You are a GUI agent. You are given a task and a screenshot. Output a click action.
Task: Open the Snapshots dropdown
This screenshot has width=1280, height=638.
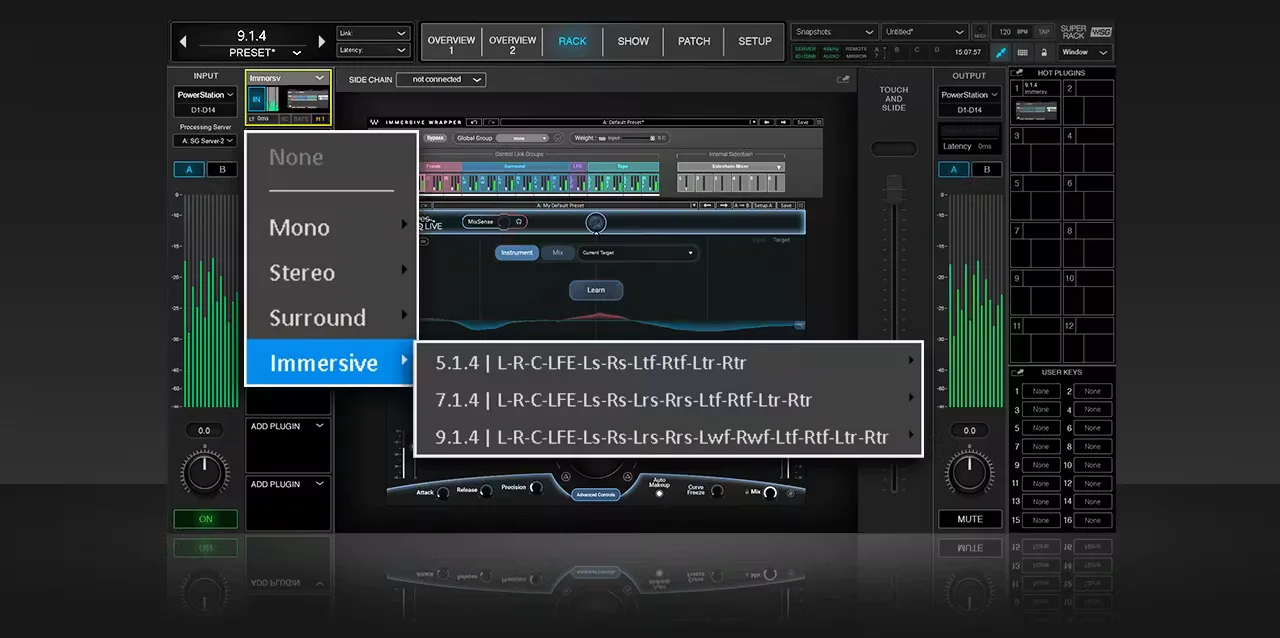(835, 32)
